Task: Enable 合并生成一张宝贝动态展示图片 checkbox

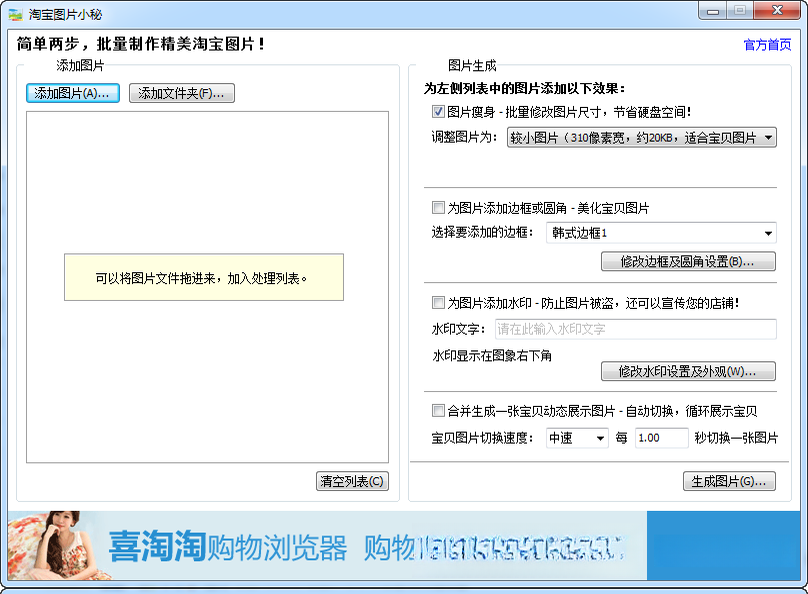Action: 438,411
